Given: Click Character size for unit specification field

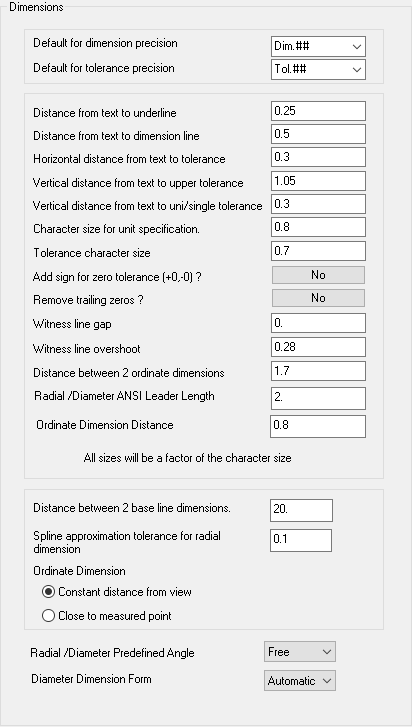Looking at the screenshot, I should point(318,228).
